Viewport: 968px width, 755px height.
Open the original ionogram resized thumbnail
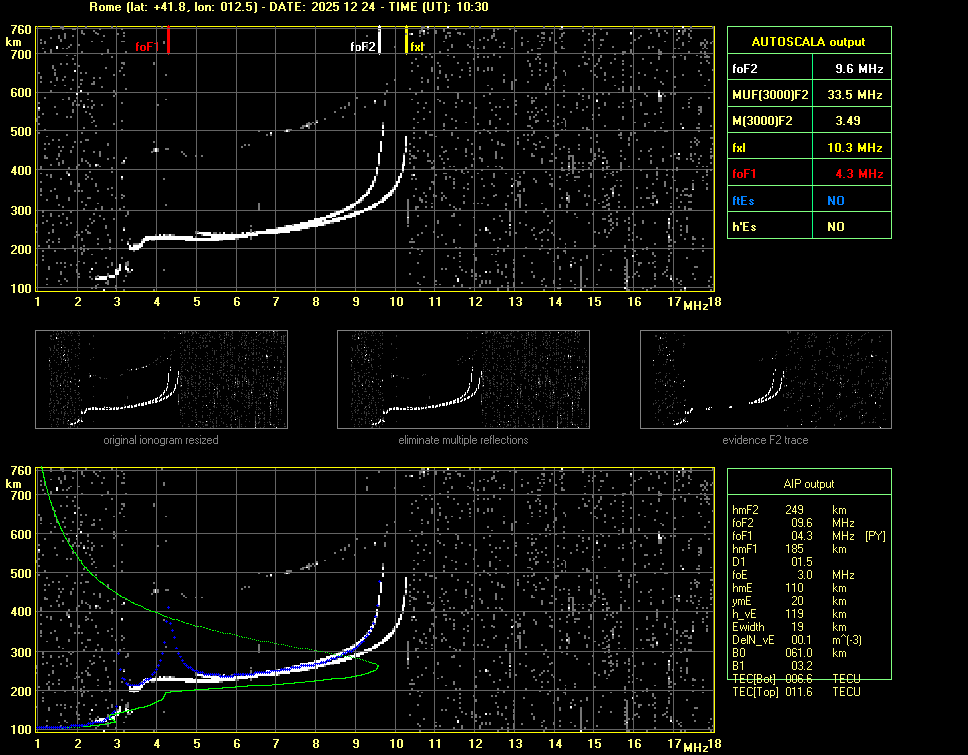point(161,379)
